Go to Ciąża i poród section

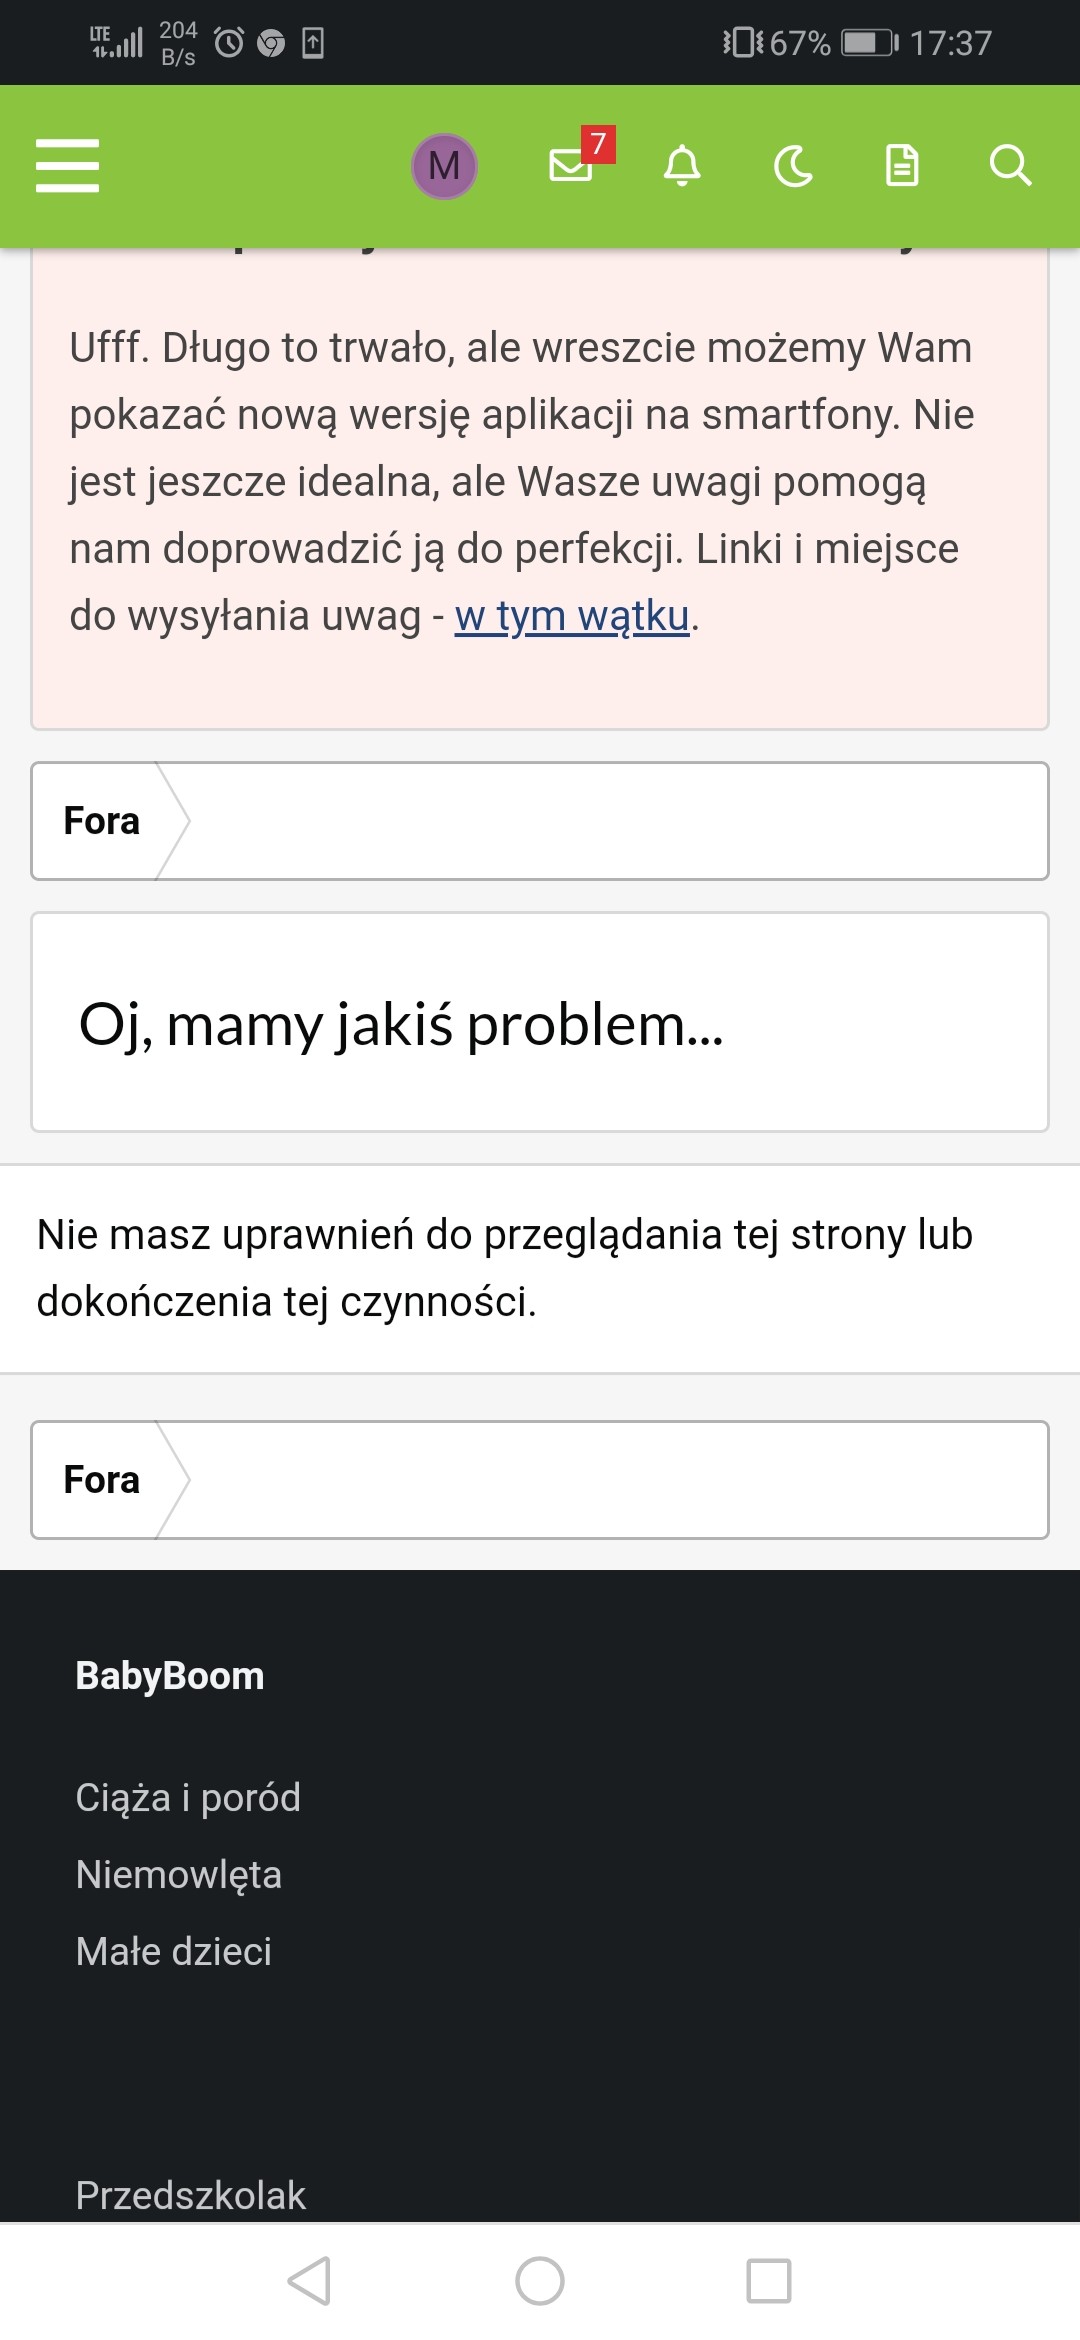pyautogui.click(x=188, y=1797)
